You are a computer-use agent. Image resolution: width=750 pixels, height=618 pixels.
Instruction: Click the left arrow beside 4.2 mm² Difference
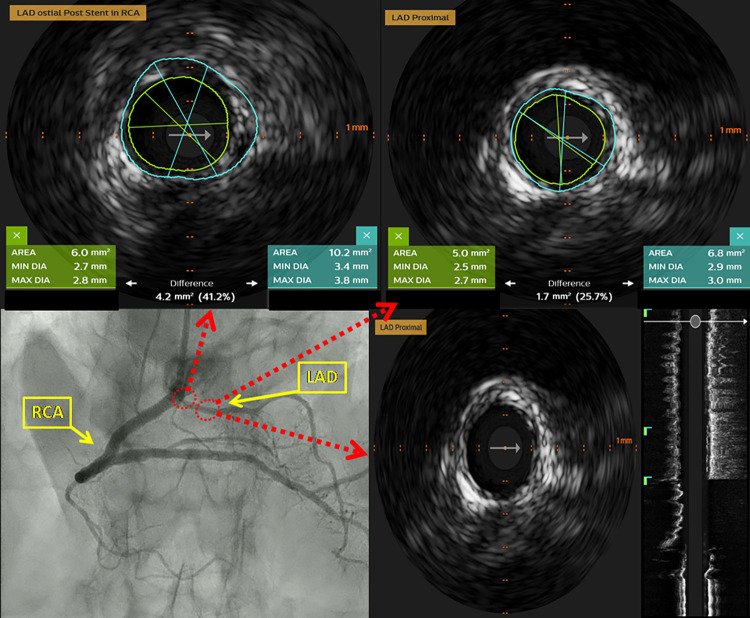(x=131, y=283)
